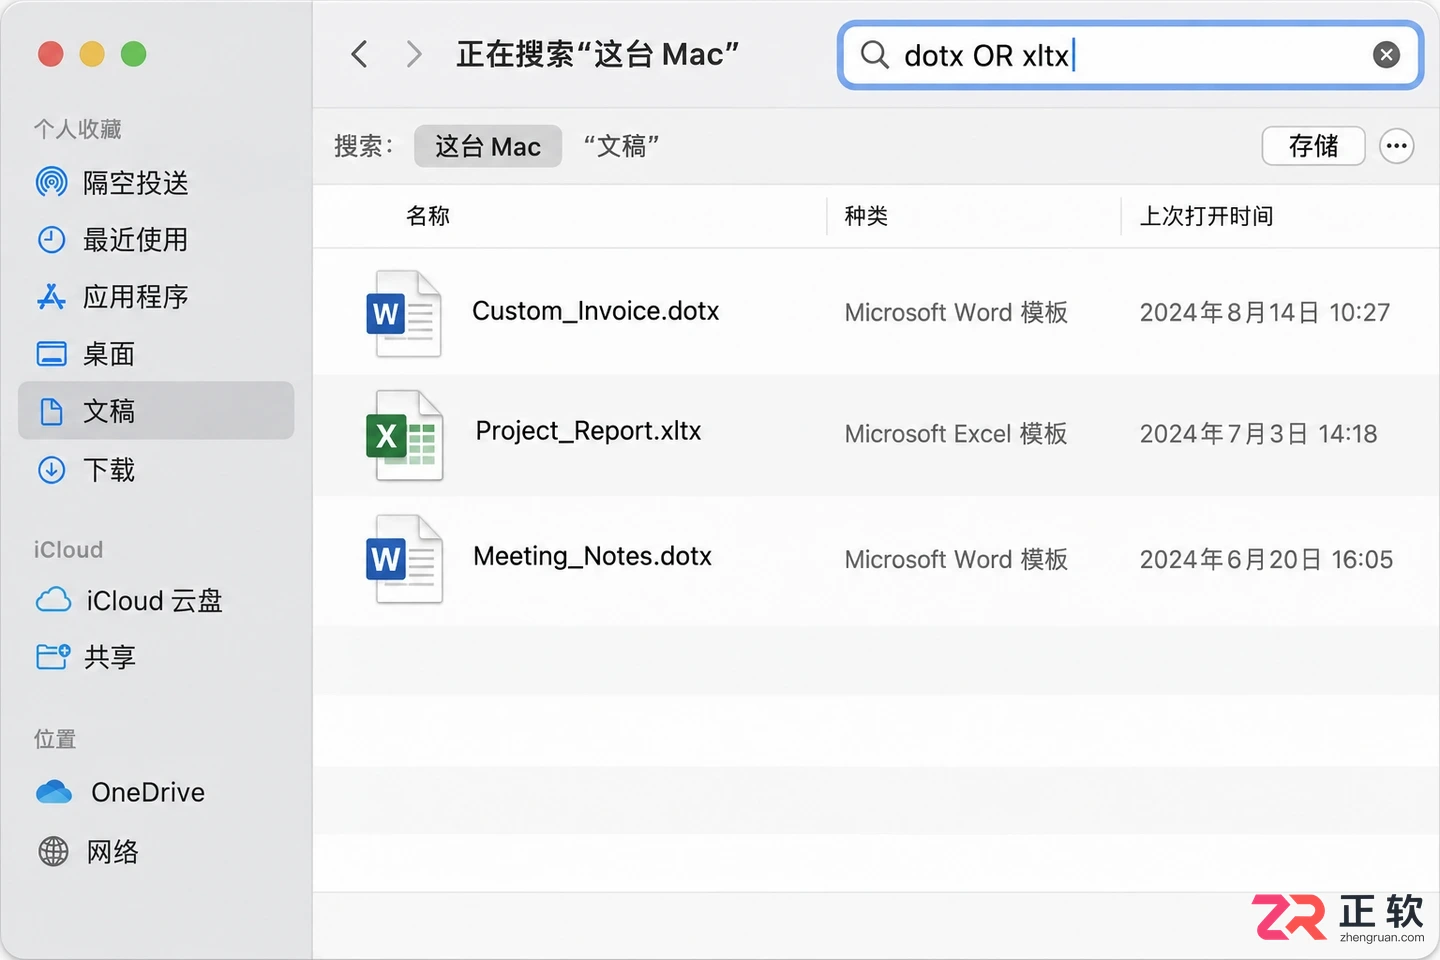Viewport: 1440px width, 960px height.
Task: Click the Recents clock icon
Action: 51,240
